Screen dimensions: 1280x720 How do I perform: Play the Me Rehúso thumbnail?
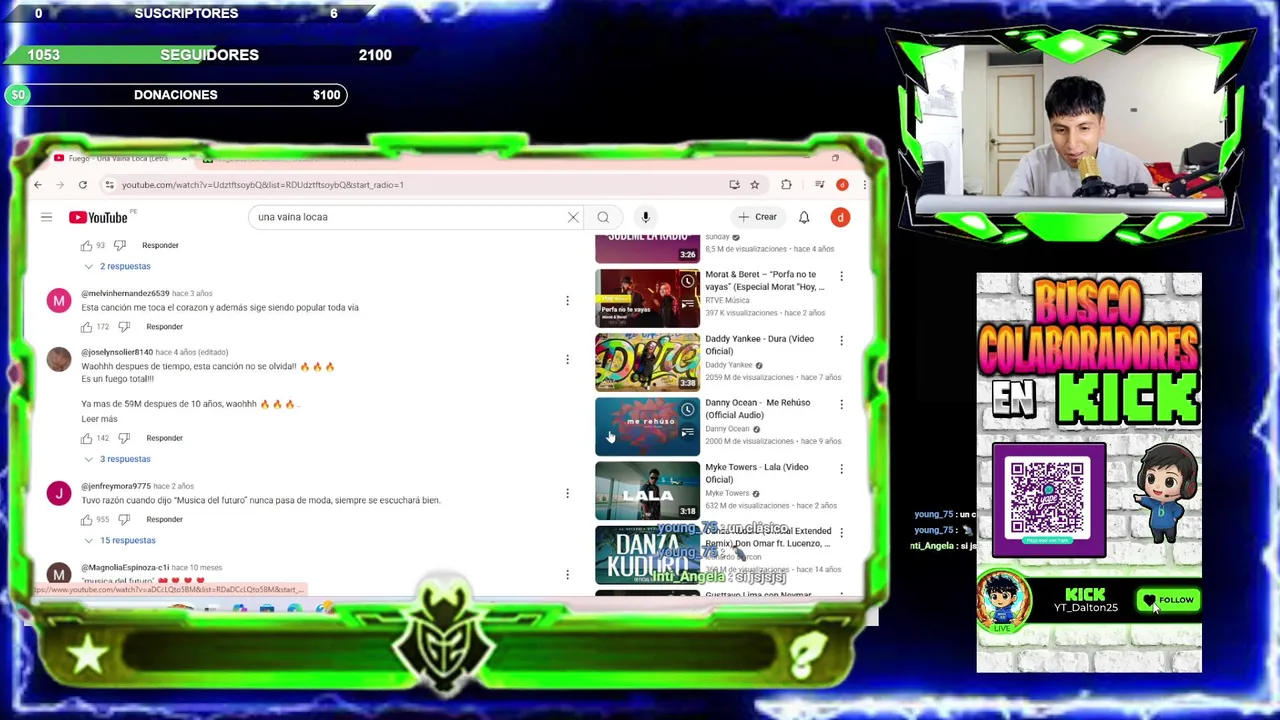tap(648, 426)
